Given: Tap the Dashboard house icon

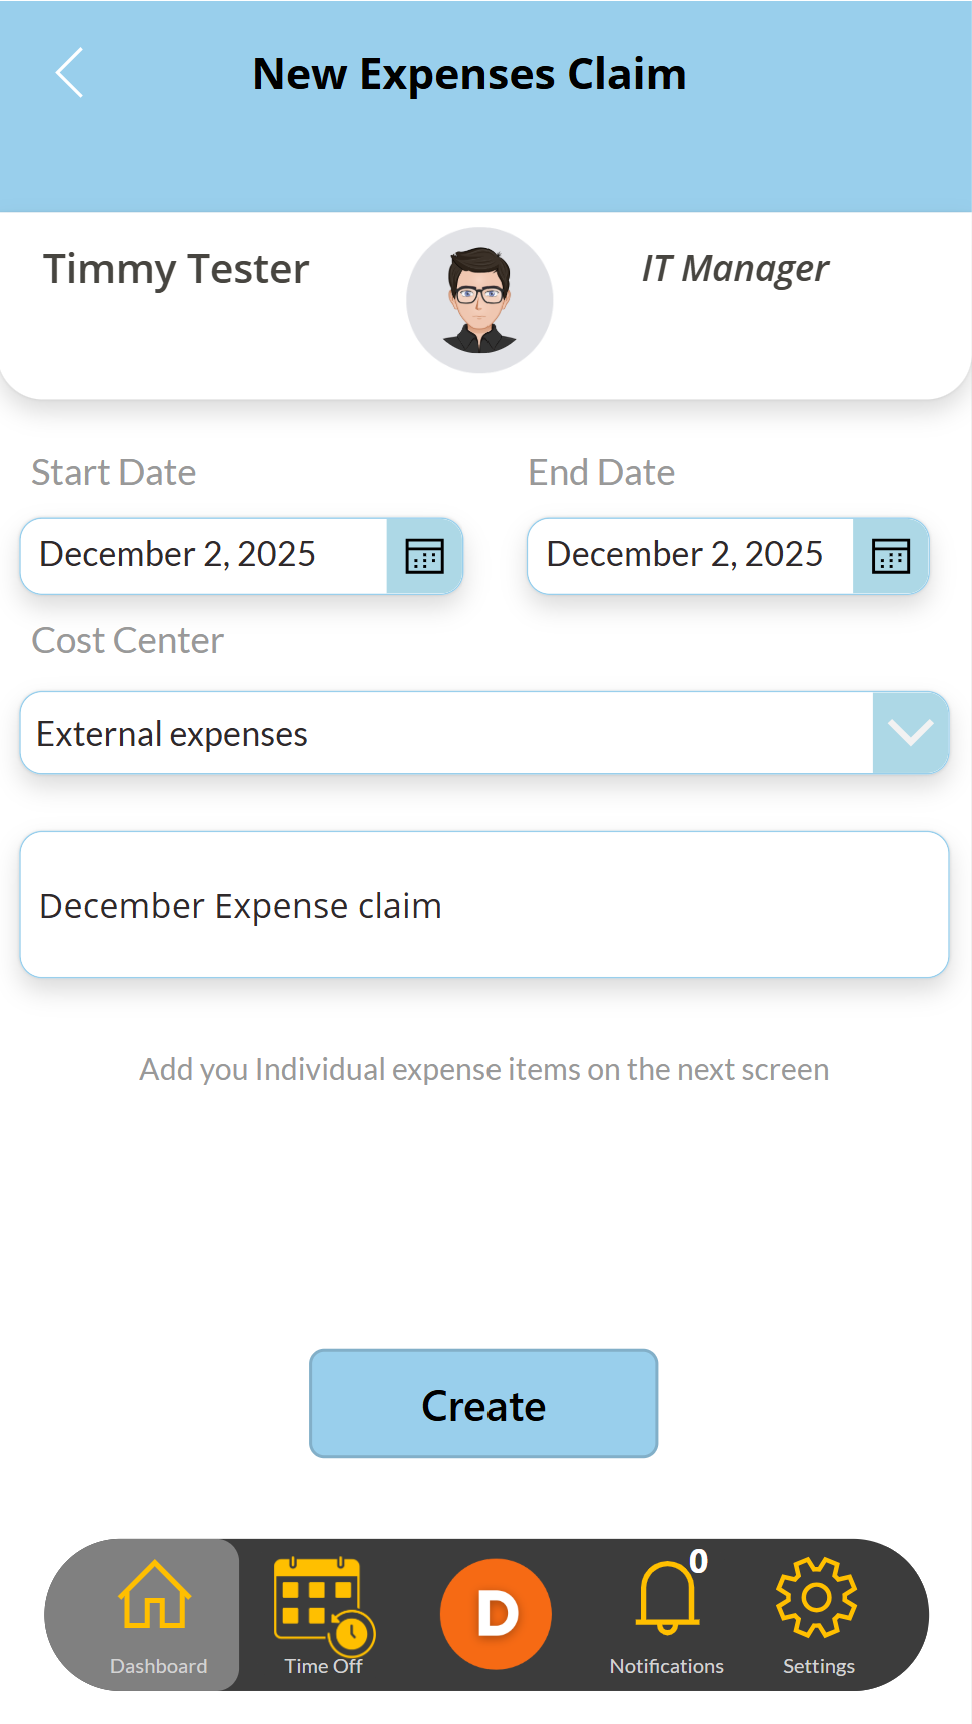Looking at the screenshot, I should [155, 1595].
